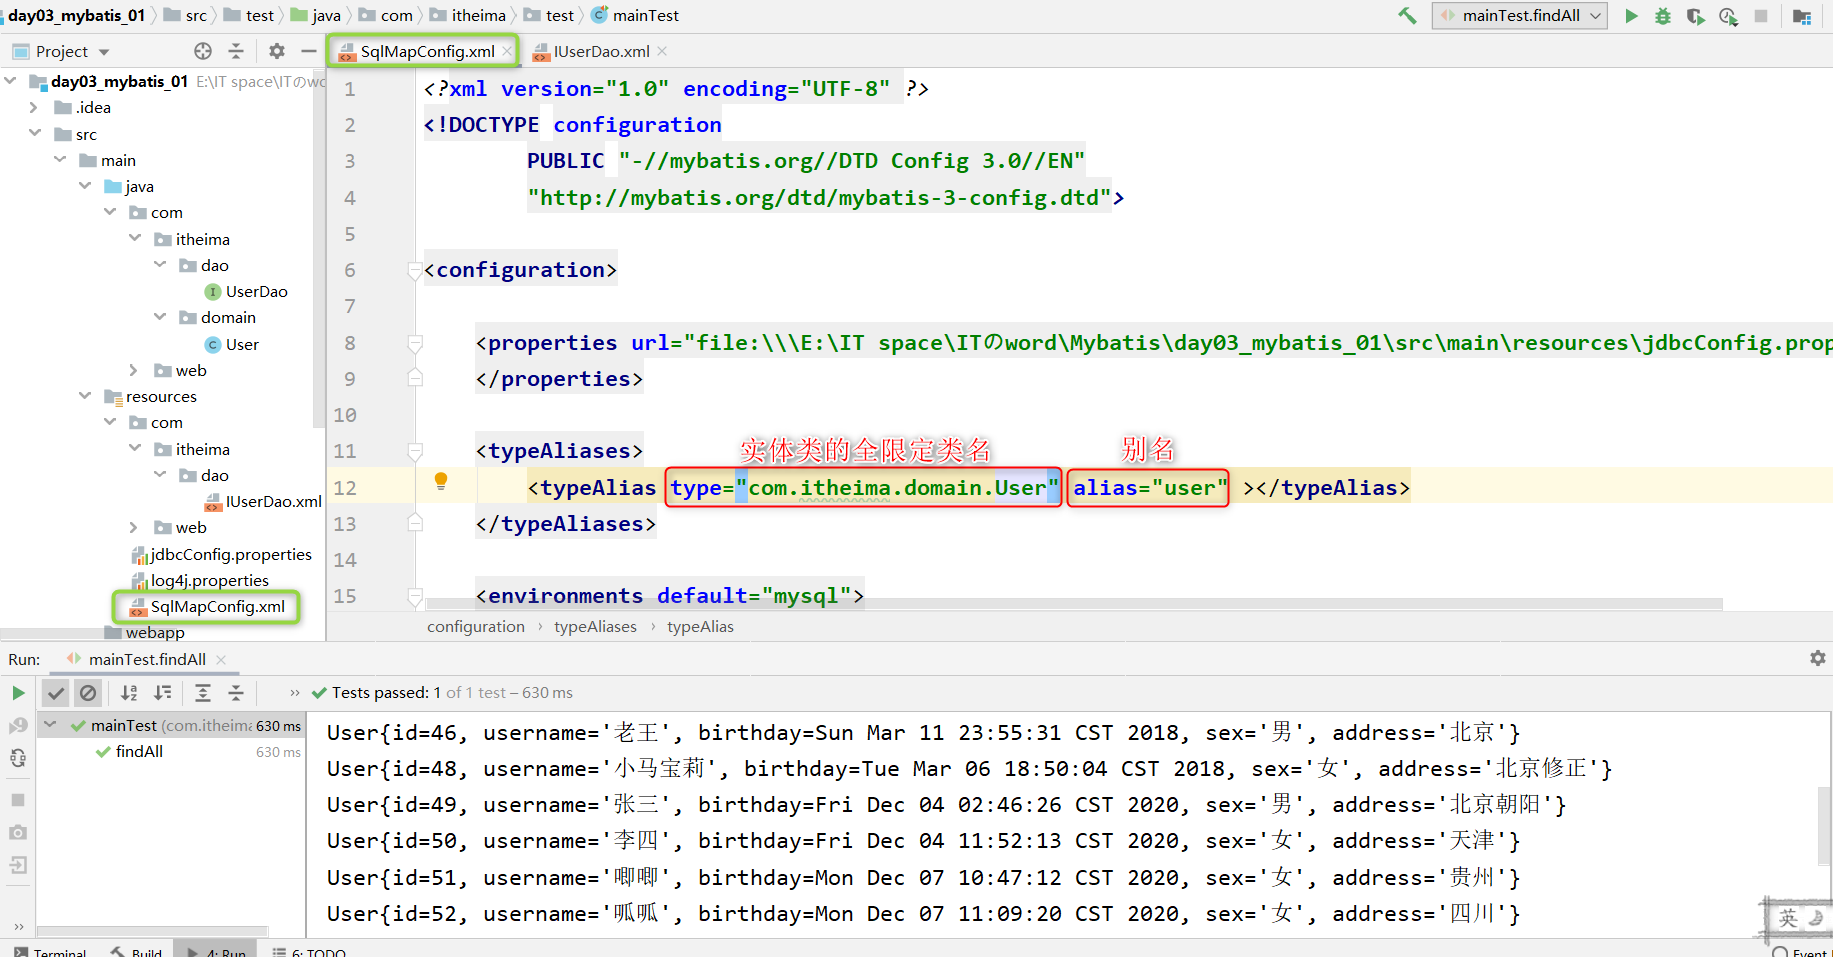Collapse the src folder
This screenshot has width=1833, height=957.
pos(35,134)
